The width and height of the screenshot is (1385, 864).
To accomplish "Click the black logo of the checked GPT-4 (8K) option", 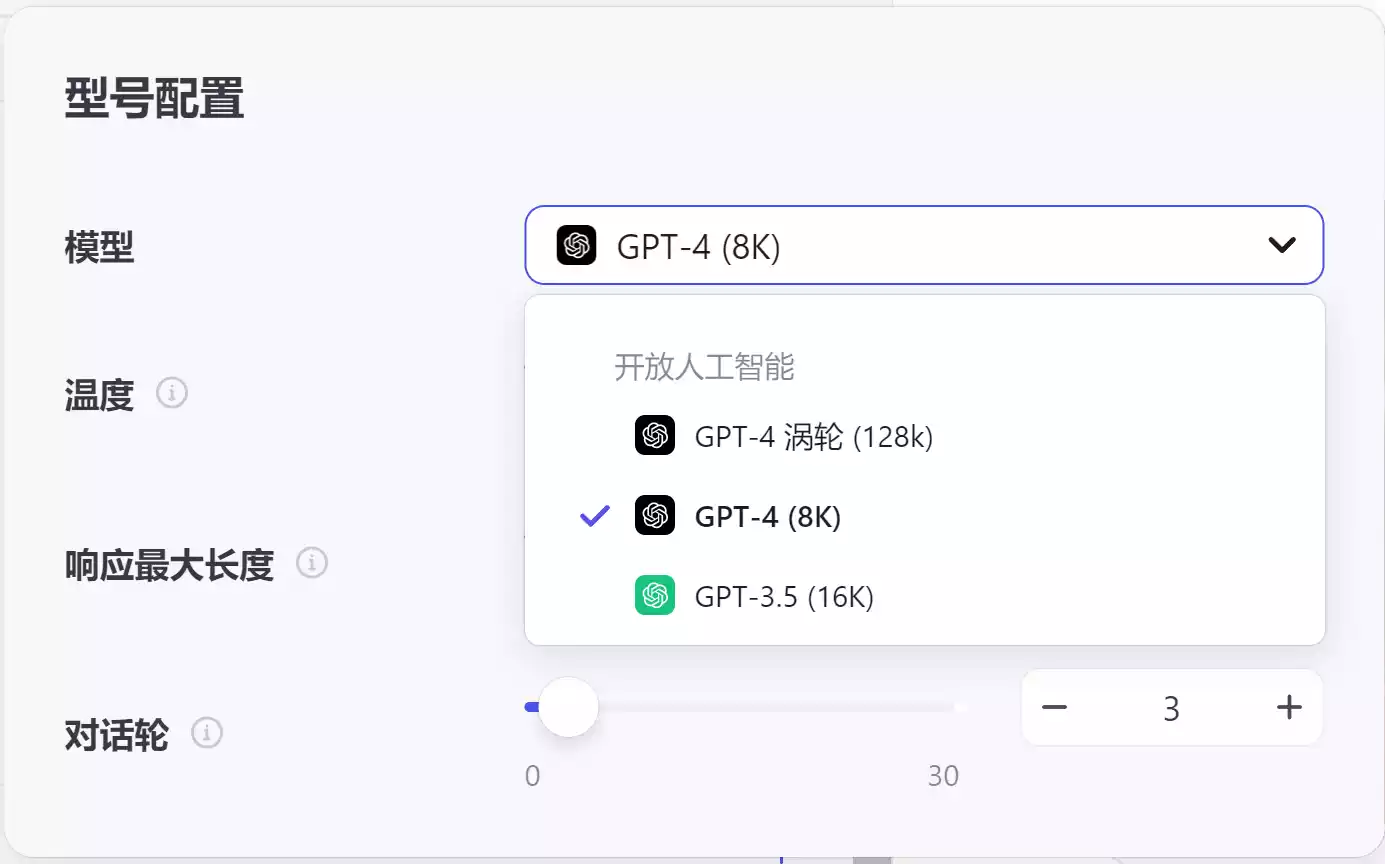I will point(655,516).
